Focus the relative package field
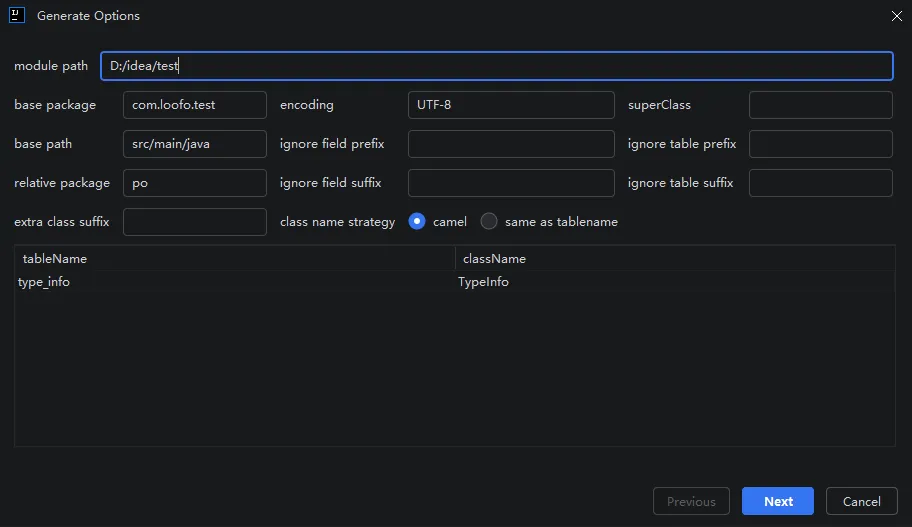The image size is (912, 527). click(194, 183)
